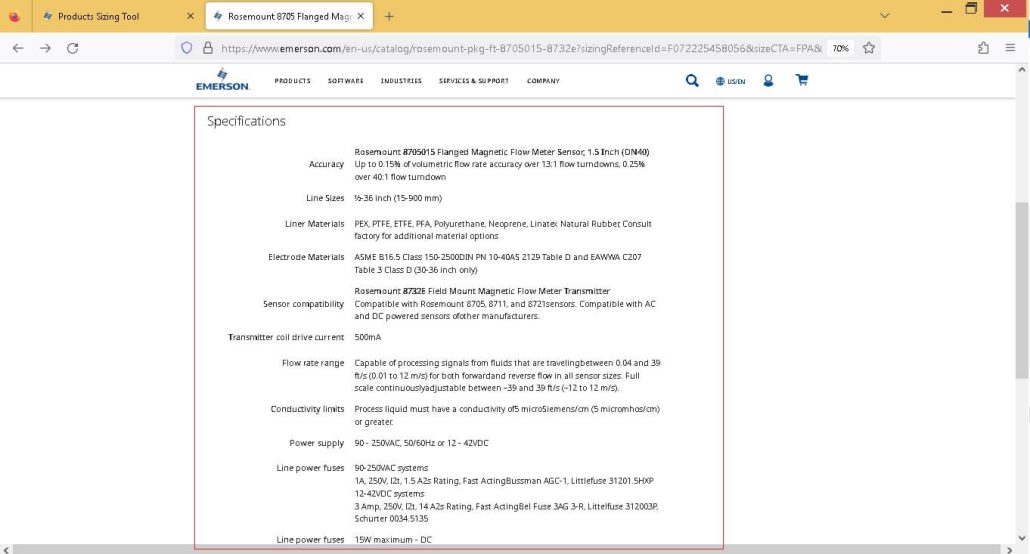Reset the 70% zoom level badge
1030x554 pixels.
[x=840, y=48]
